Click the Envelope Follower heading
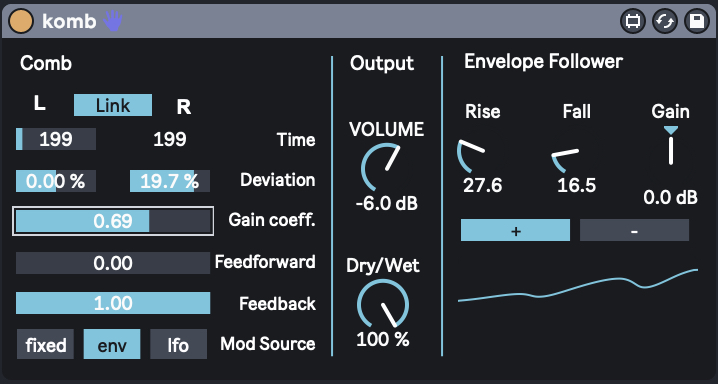This screenshot has width=718, height=384. (x=544, y=61)
